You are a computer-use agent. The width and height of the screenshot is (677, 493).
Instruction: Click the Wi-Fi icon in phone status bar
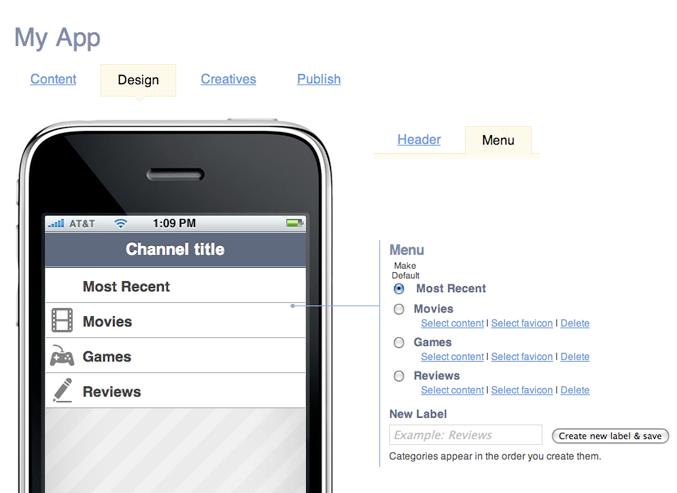tap(121, 223)
